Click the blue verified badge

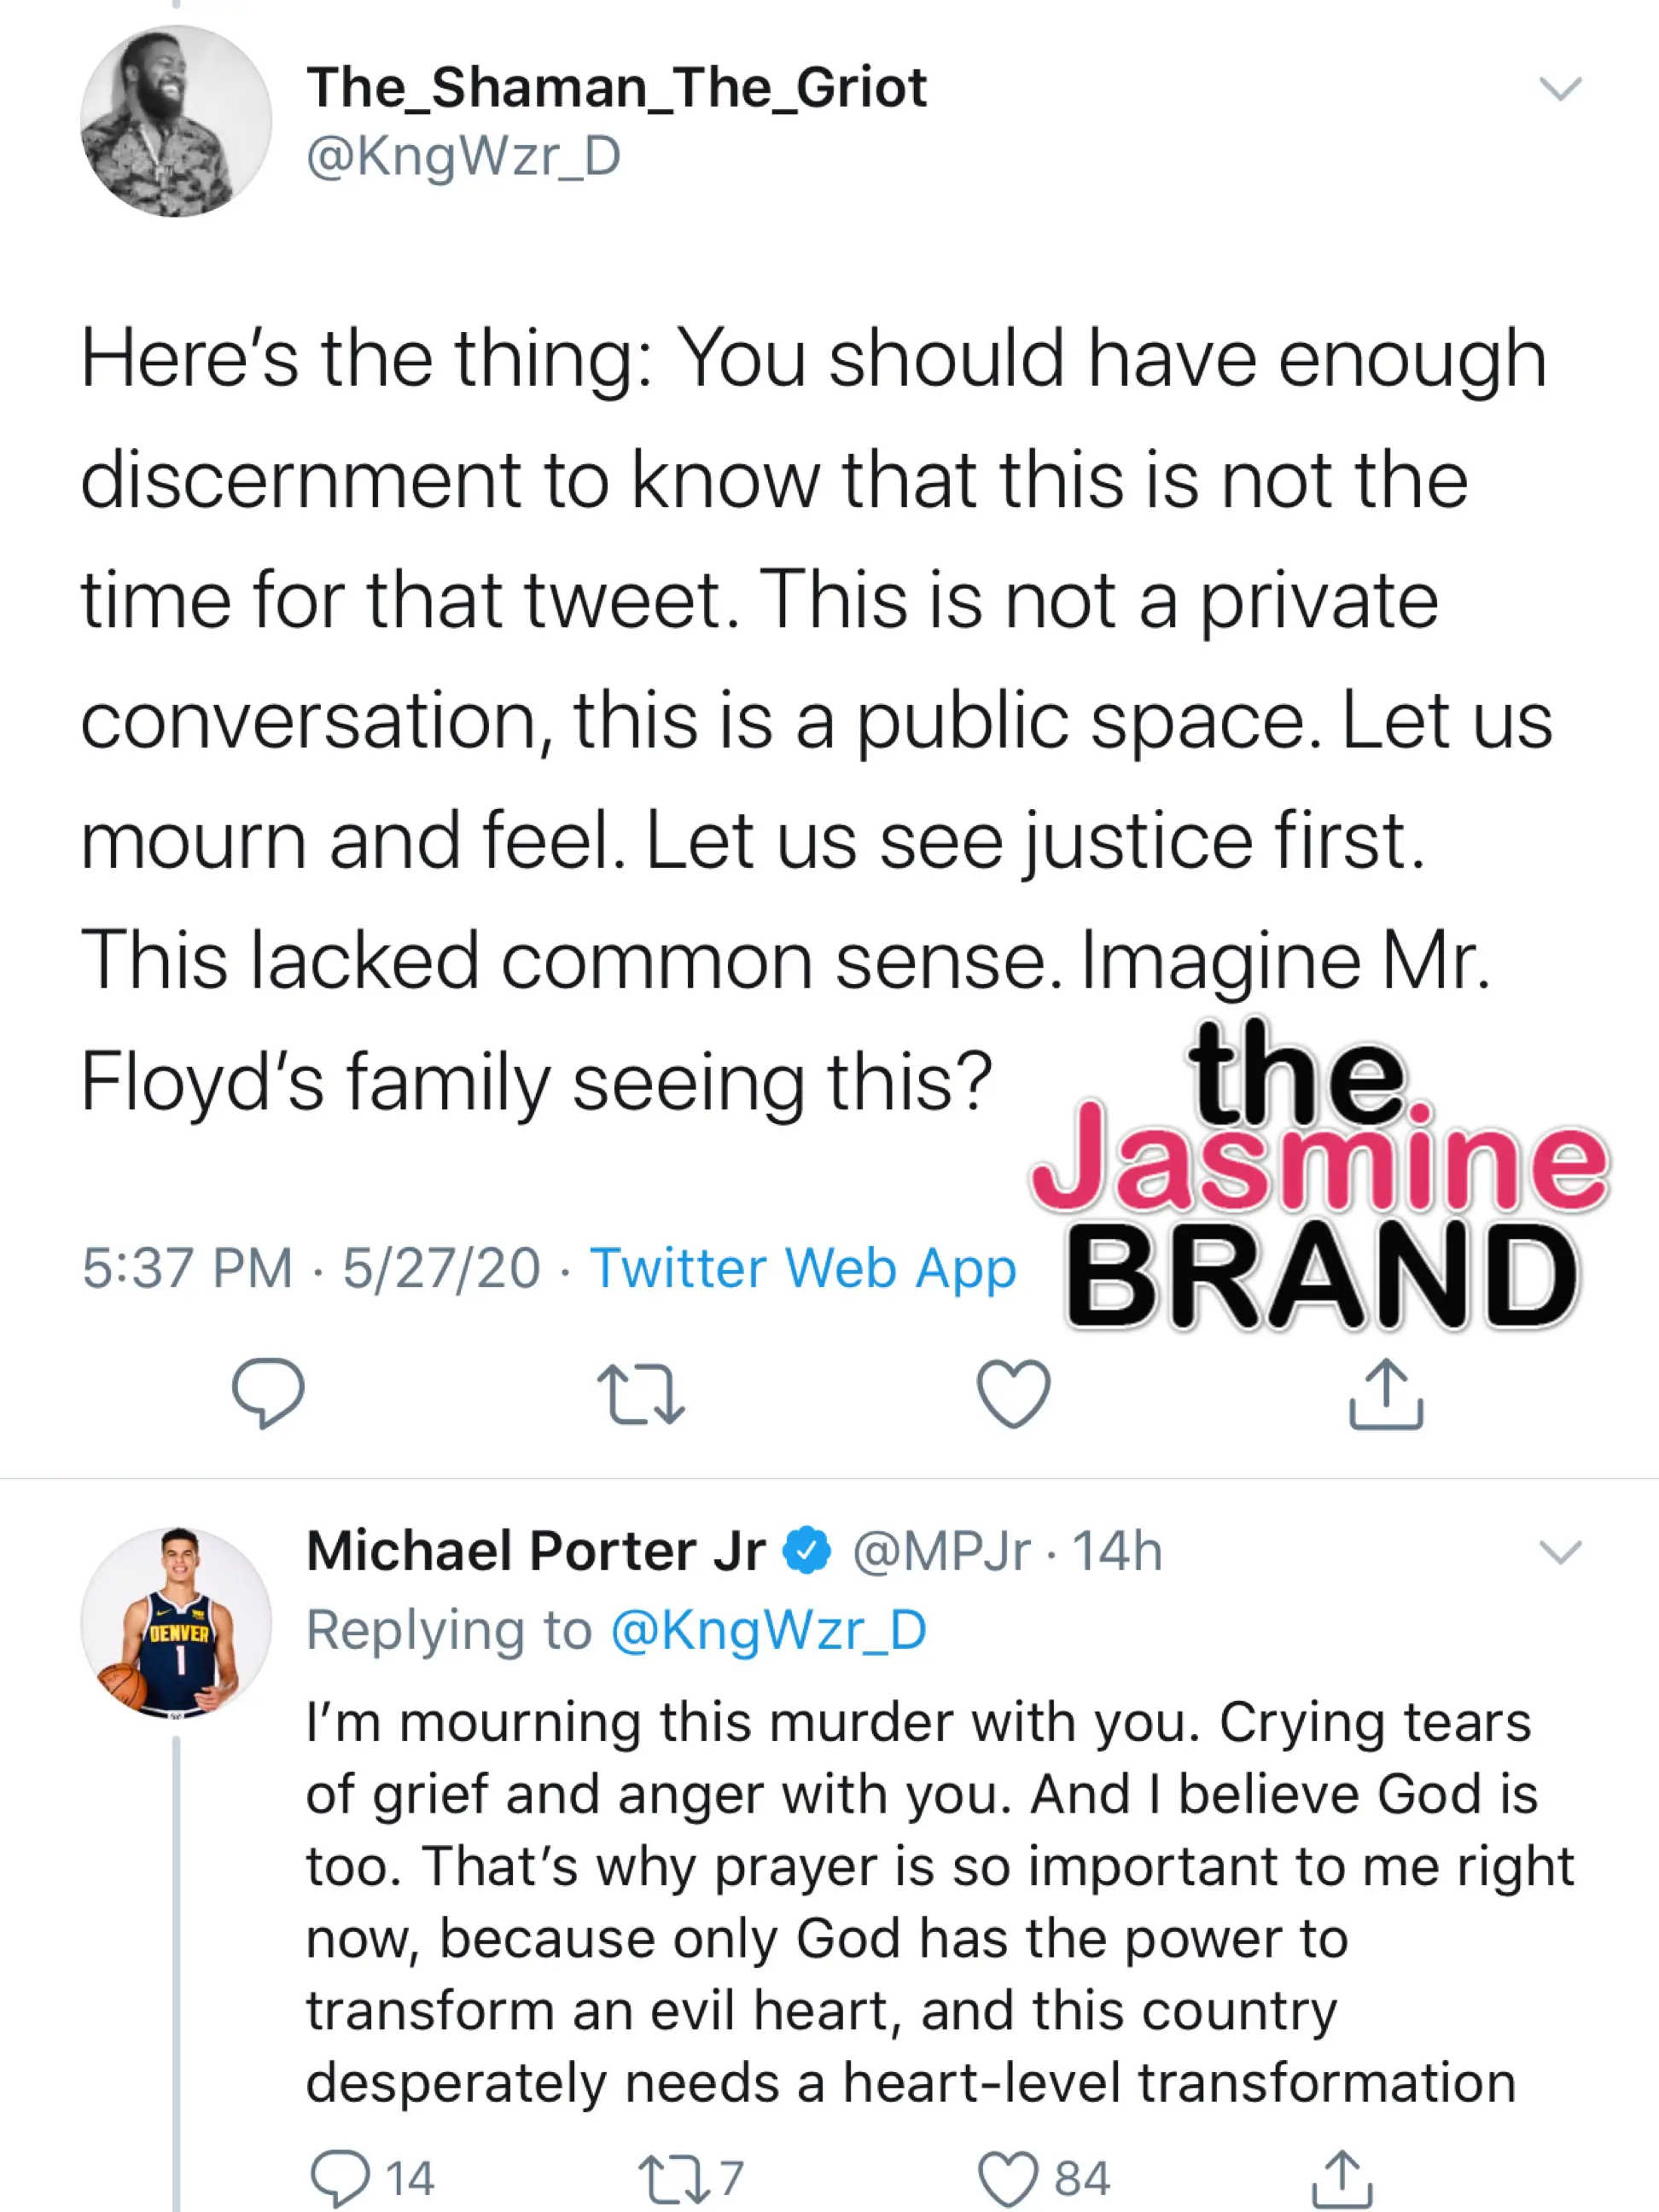807,1551
